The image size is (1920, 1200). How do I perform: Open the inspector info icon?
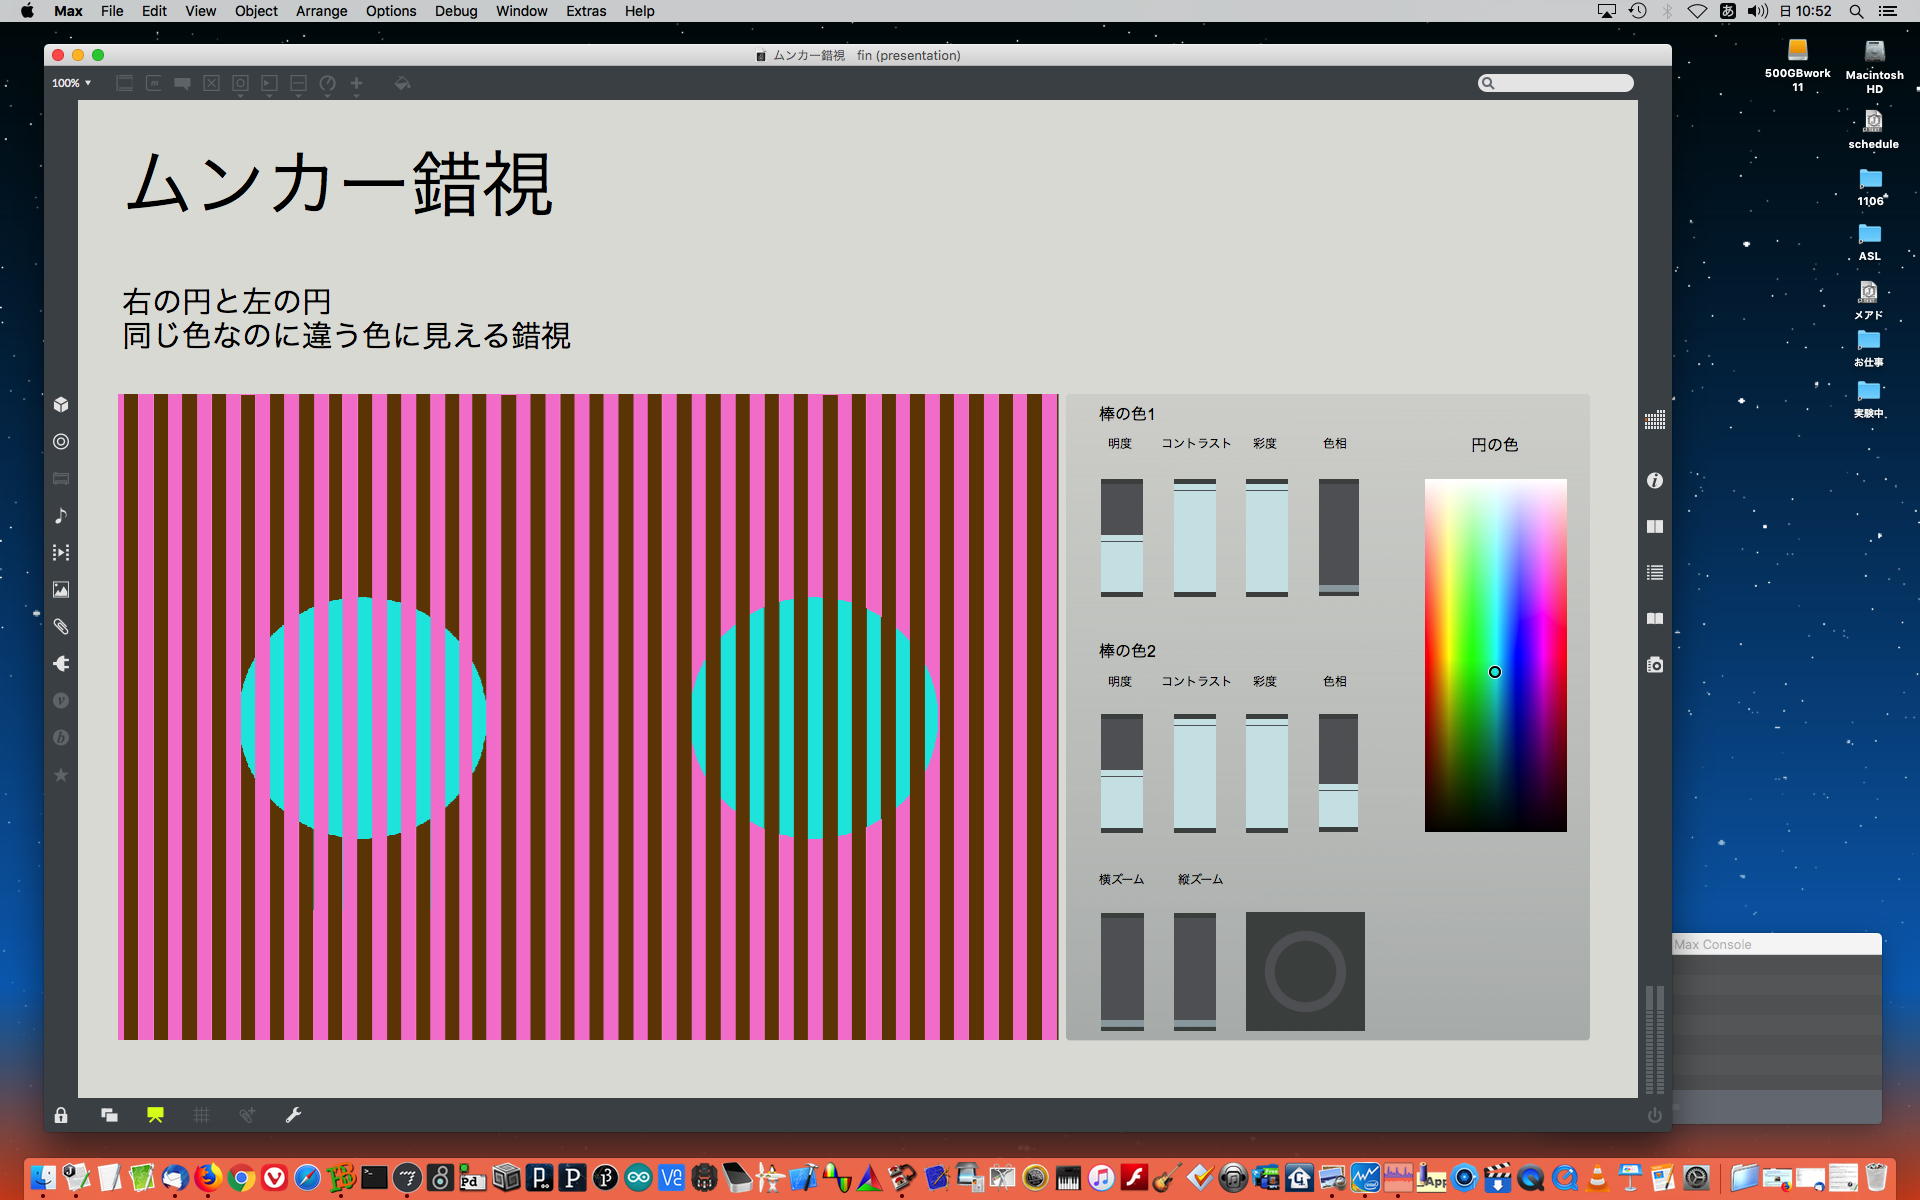pyautogui.click(x=1655, y=481)
